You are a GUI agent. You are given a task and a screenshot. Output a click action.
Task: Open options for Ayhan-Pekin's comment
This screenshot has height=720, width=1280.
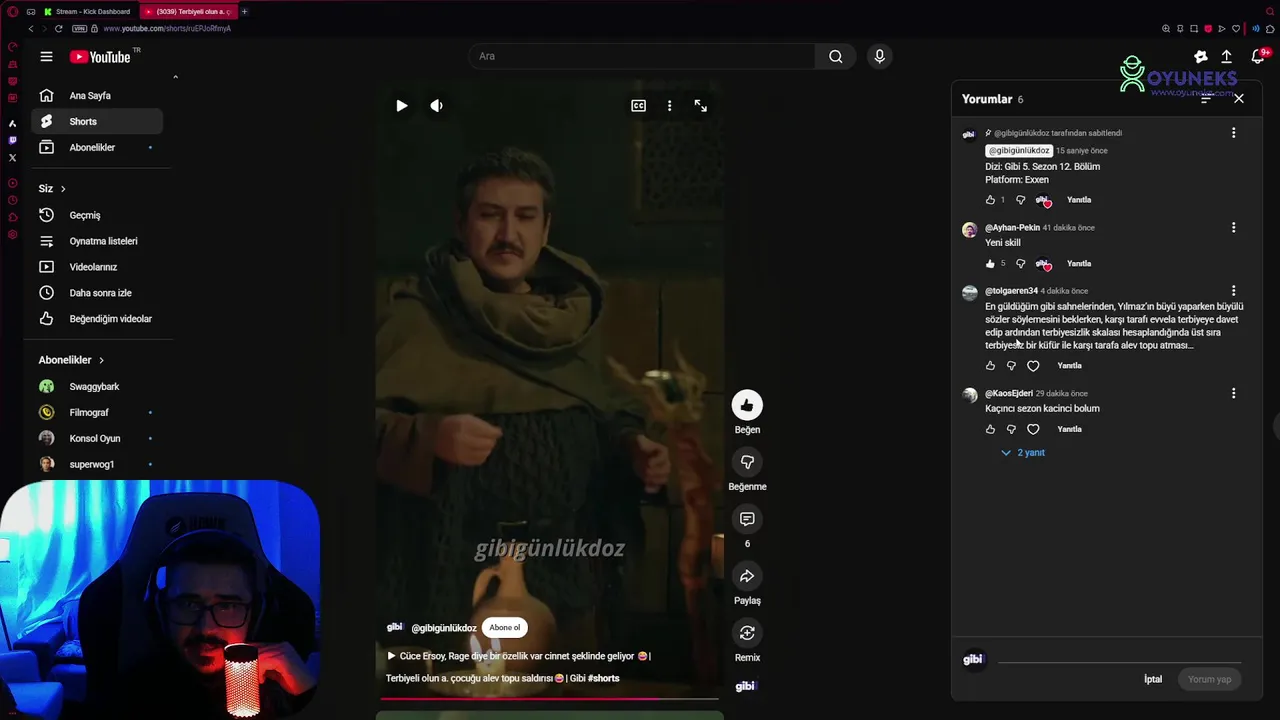click(1233, 228)
